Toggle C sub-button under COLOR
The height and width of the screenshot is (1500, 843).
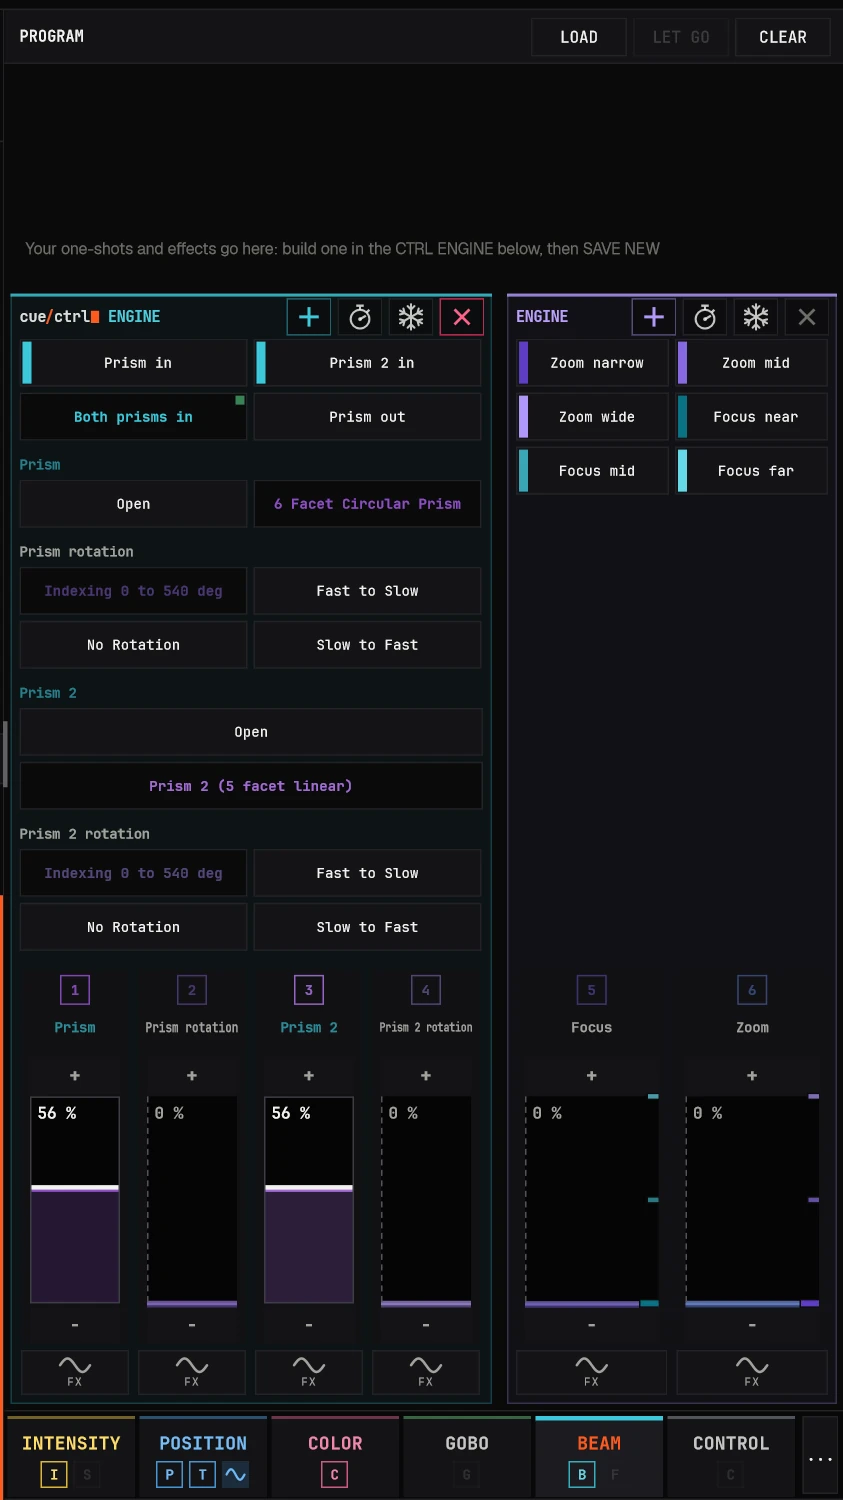click(334, 1474)
